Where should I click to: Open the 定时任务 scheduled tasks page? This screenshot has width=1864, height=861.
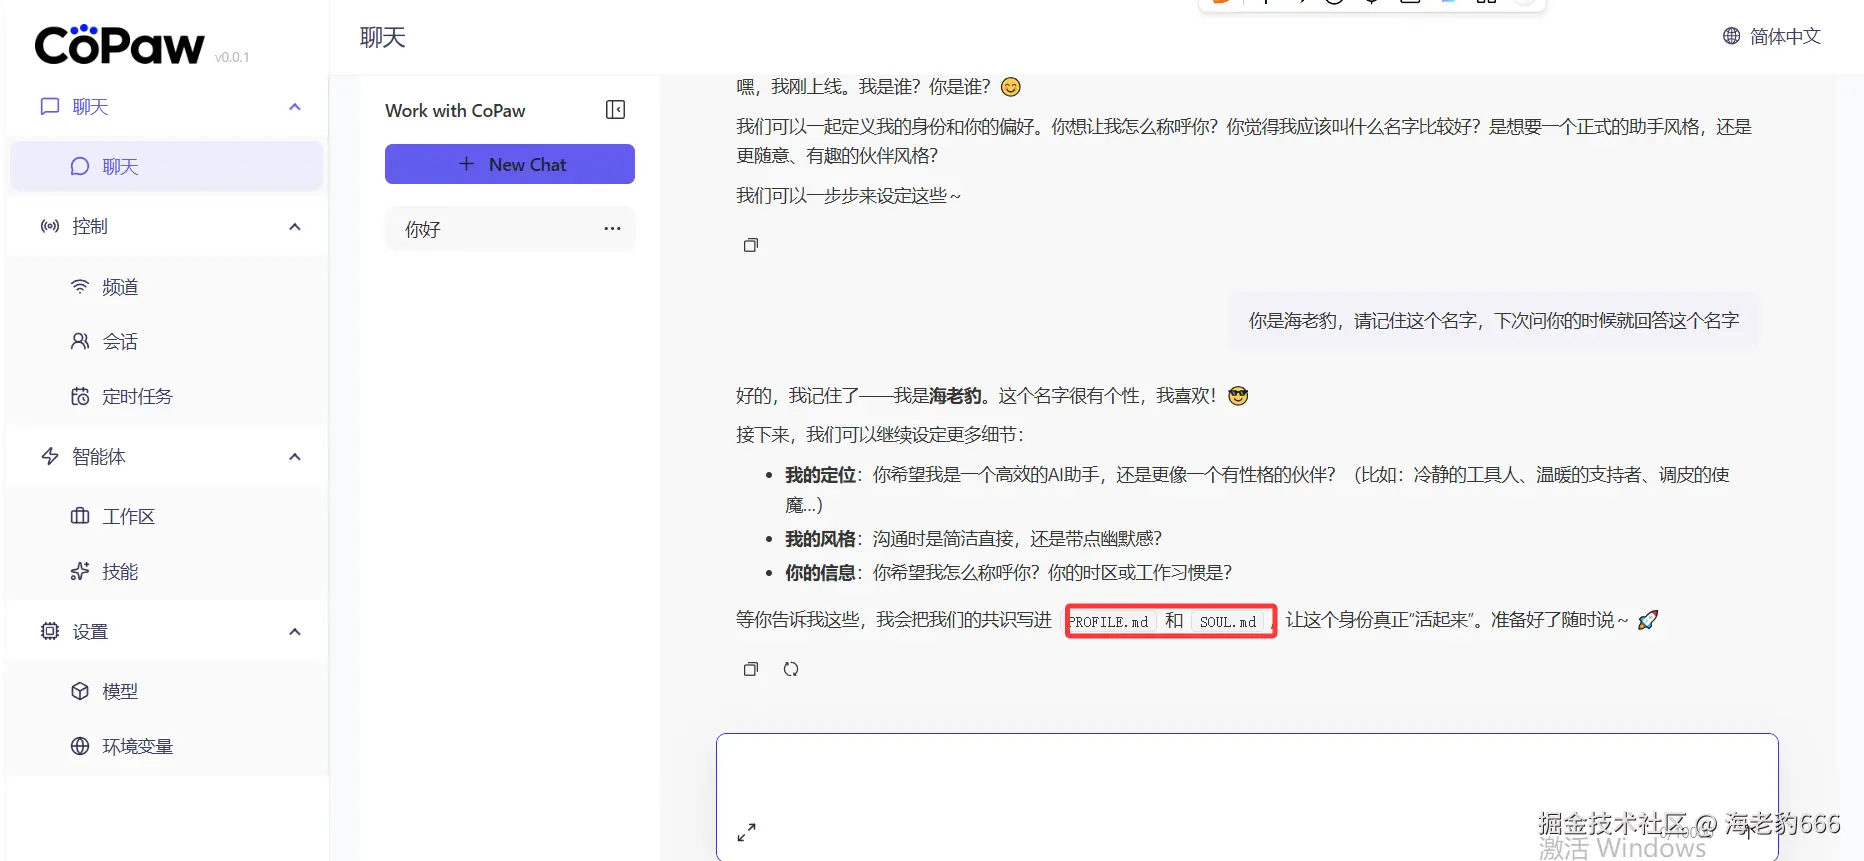pyautogui.click(x=167, y=397)
